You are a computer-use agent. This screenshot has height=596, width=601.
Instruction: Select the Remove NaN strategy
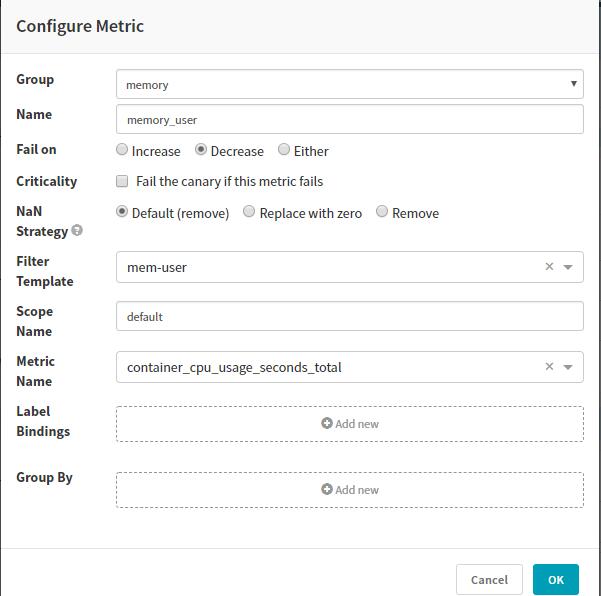tap(382, 212)
